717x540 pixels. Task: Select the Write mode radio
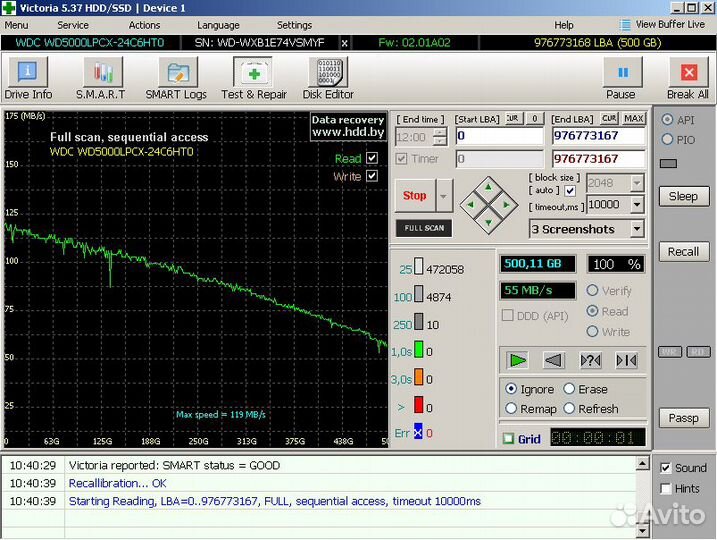point(592,331)
